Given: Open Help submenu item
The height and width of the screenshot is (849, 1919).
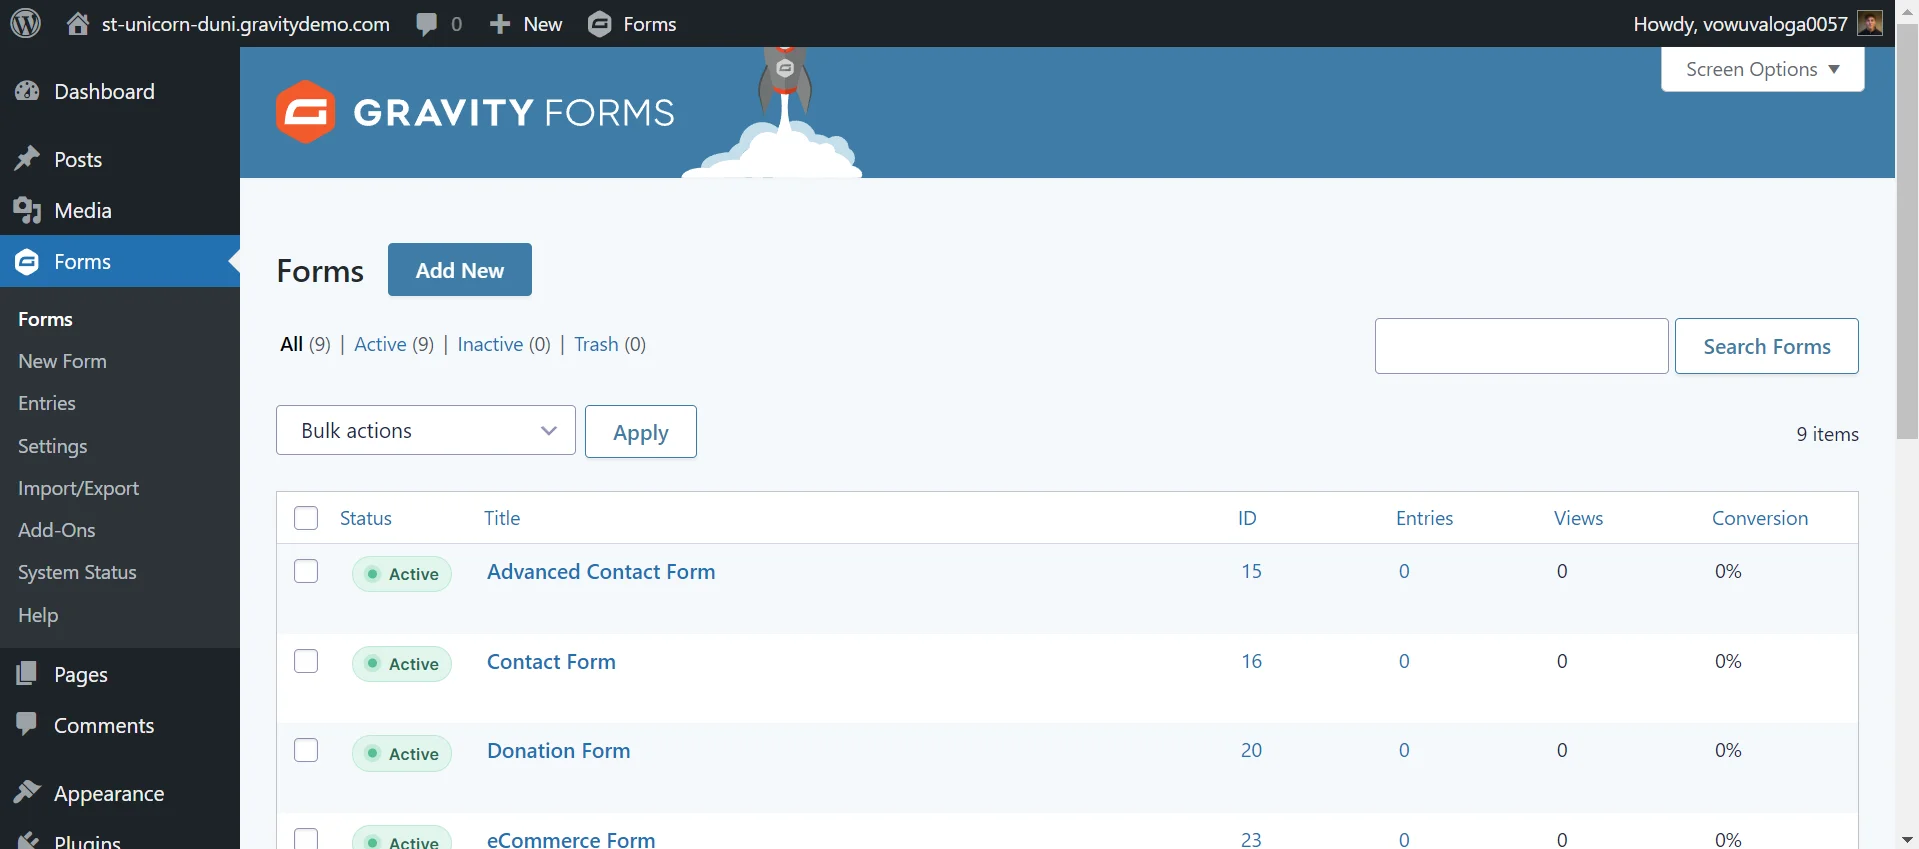Looking at the screenshot, I should (x=38, y=615).
